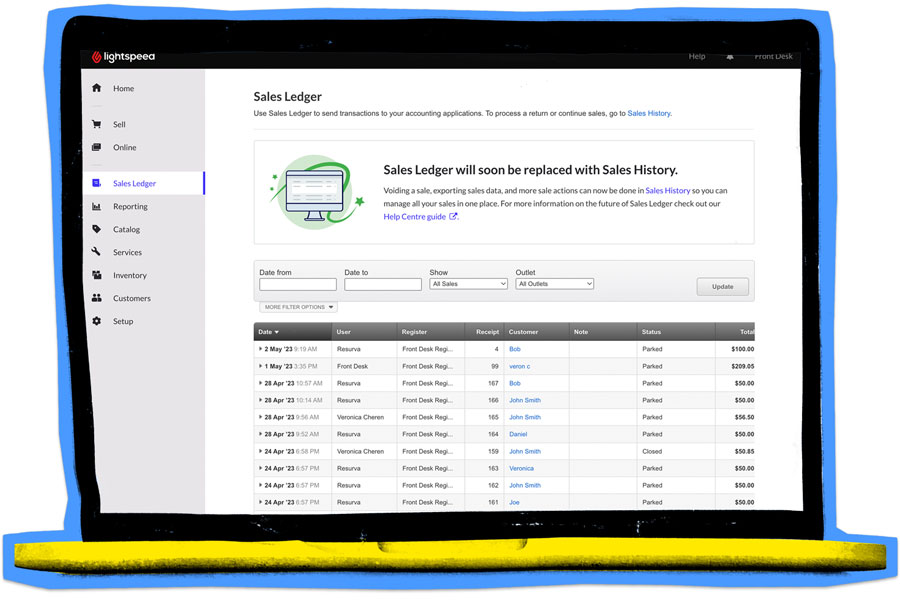This screenshot has height=602, width=900.
Task: Open Sales History link inside the banner
Action: point(668,191)
